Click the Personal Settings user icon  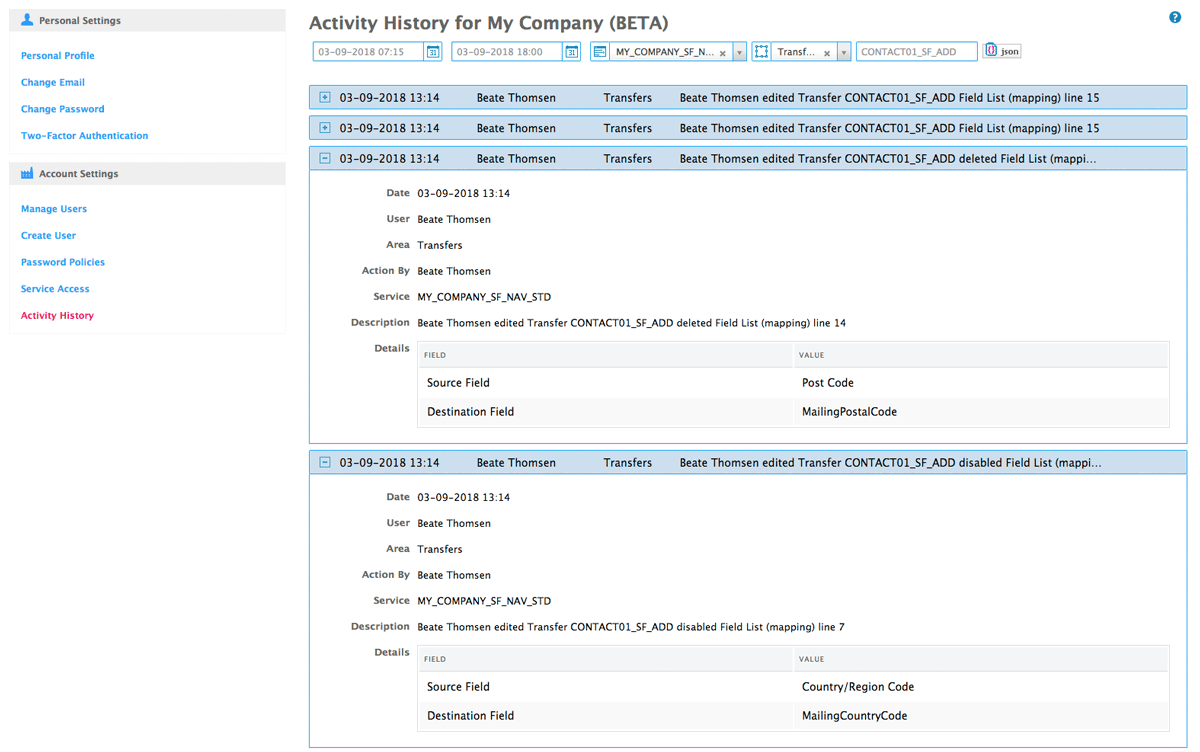27,20
